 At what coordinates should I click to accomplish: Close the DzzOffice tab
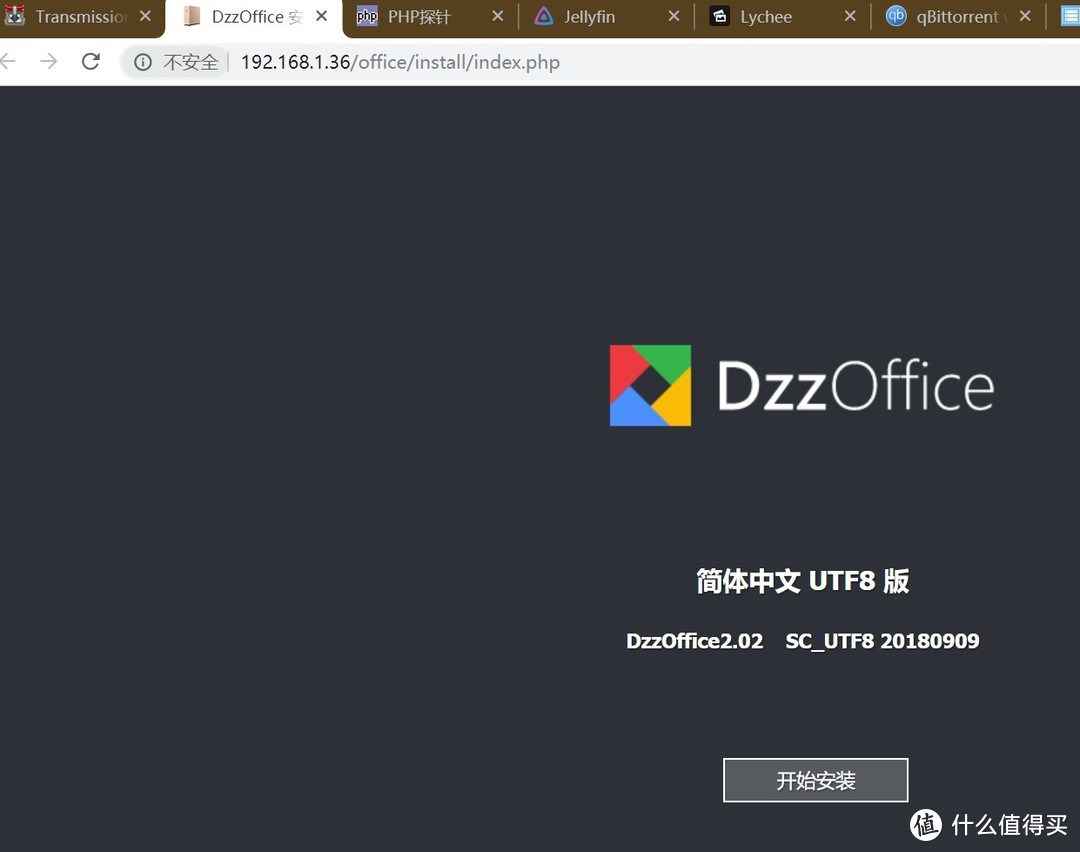click(322, 16)
